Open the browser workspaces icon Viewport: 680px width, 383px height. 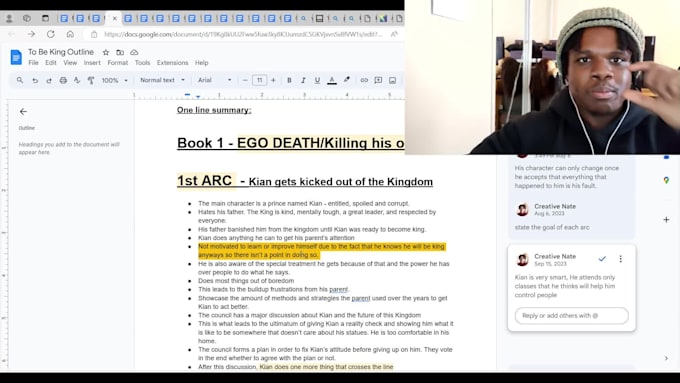coord(27,18)
